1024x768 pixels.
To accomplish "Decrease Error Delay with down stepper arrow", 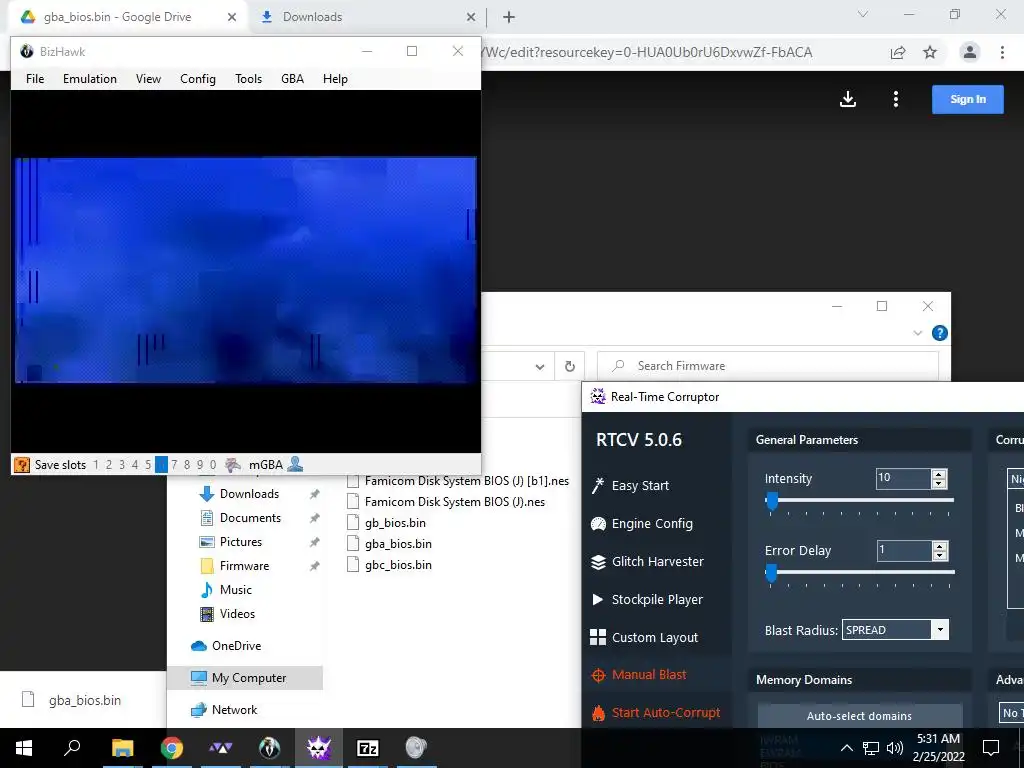I will click(x=939, y=555).
